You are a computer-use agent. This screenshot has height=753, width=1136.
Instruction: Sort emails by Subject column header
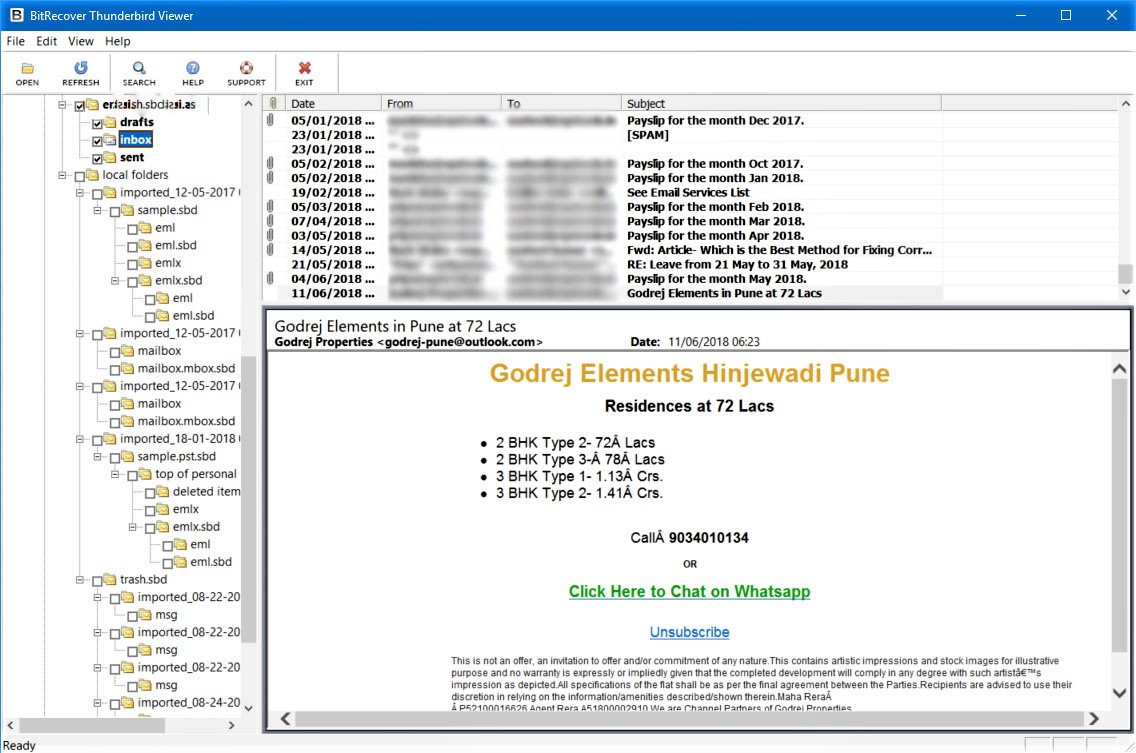(781, 103)
